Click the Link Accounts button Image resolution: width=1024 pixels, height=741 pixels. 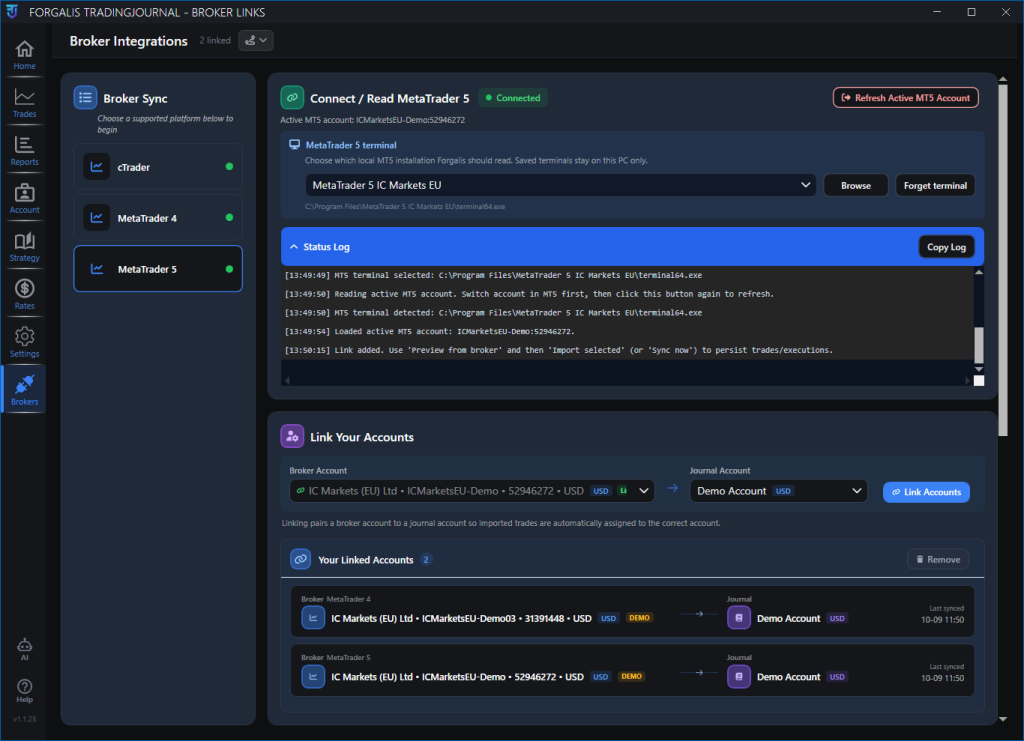926,492
